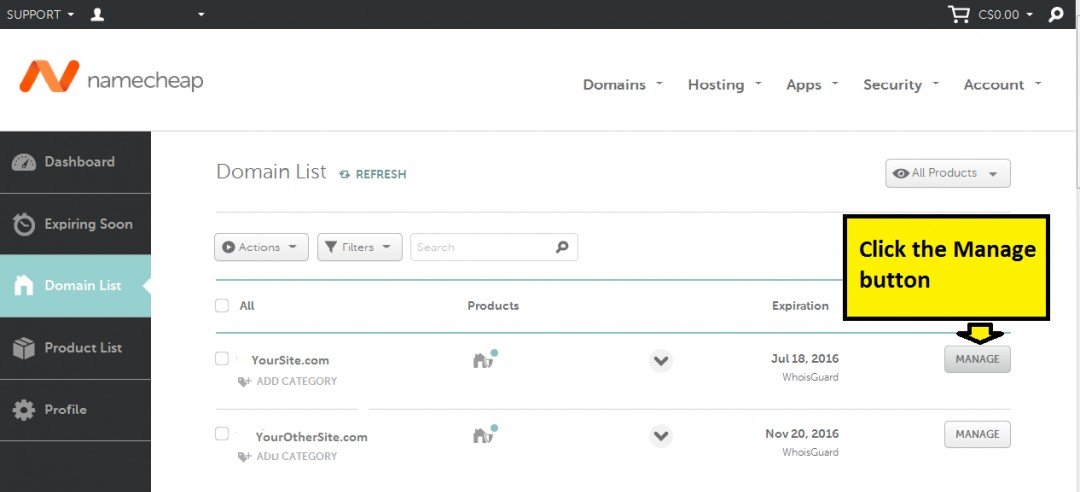Open the Filters dropdown

[360, 247]
